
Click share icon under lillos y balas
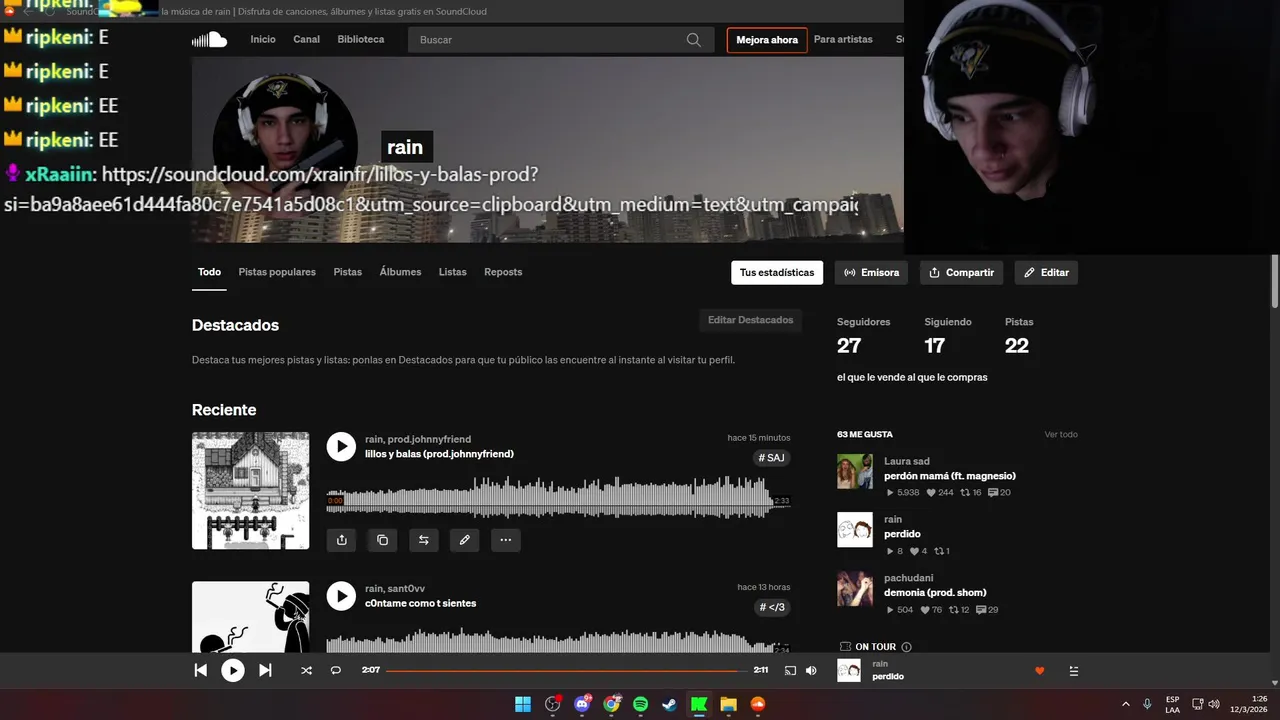coord(341,540)
